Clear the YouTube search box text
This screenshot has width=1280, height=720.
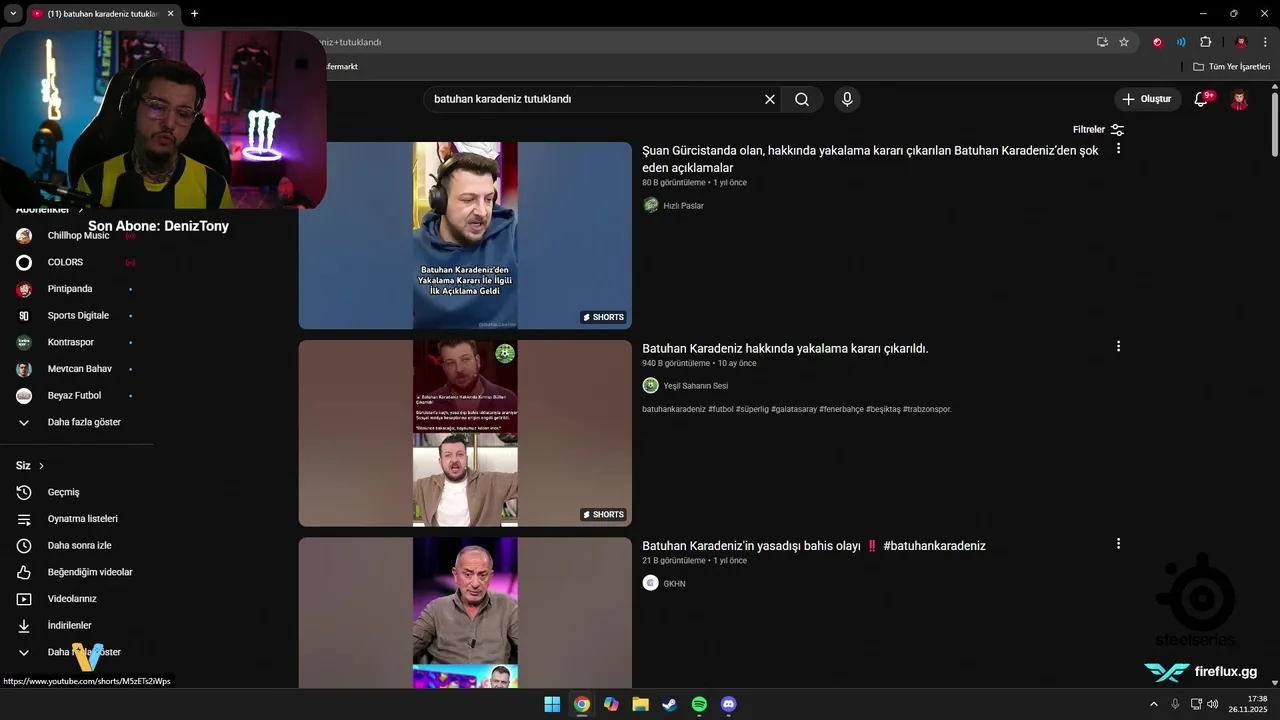pos(770,99)
